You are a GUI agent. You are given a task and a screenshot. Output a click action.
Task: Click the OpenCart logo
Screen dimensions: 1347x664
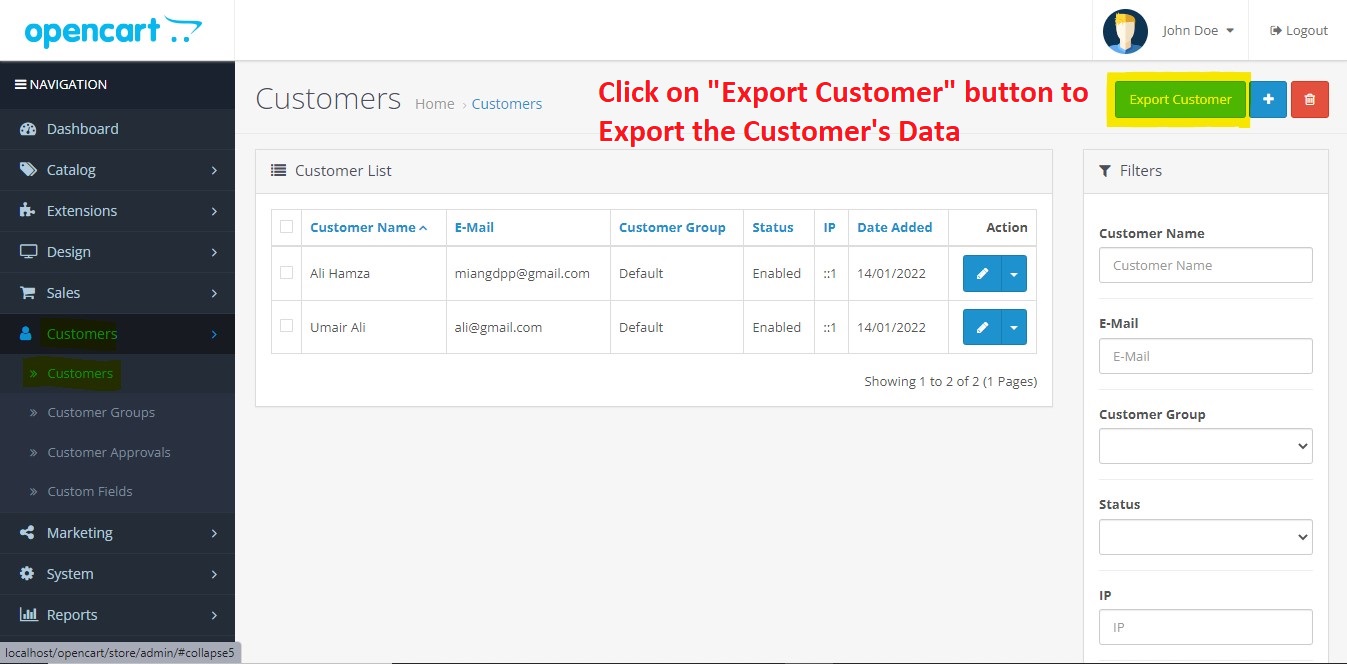(x=113, y=31)
